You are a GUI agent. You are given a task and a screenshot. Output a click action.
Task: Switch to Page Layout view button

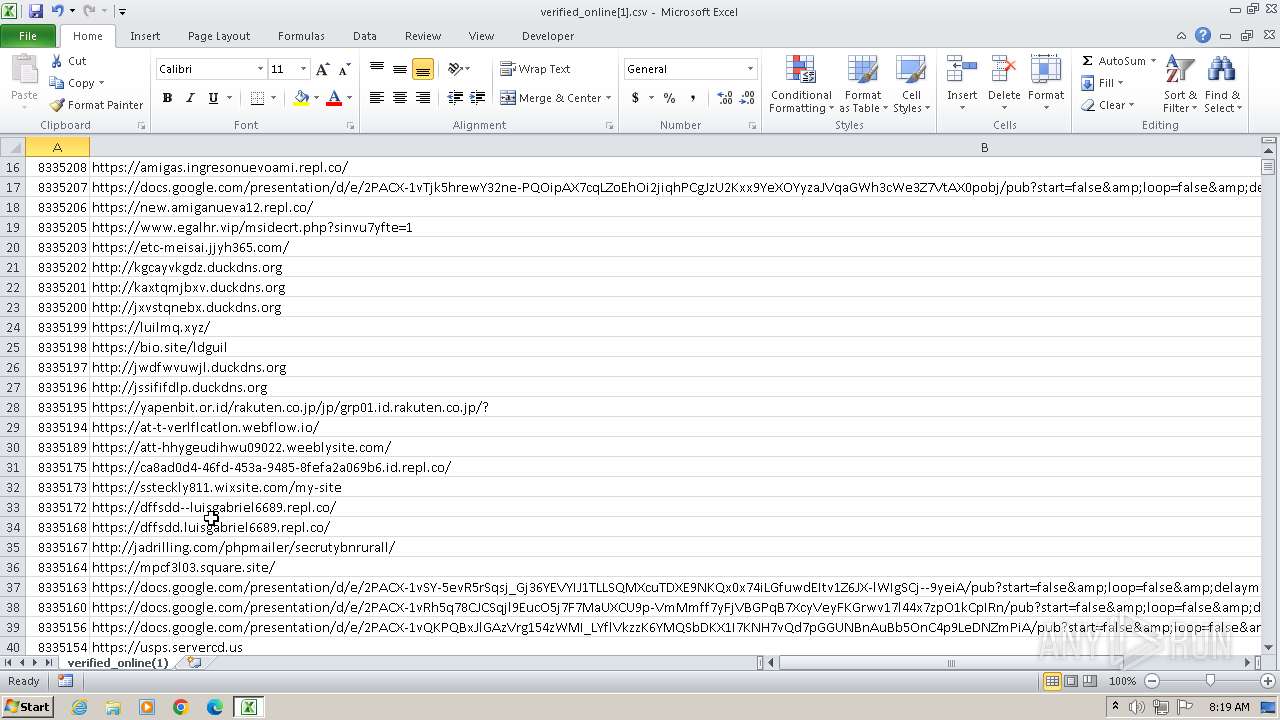(1071, 681)
